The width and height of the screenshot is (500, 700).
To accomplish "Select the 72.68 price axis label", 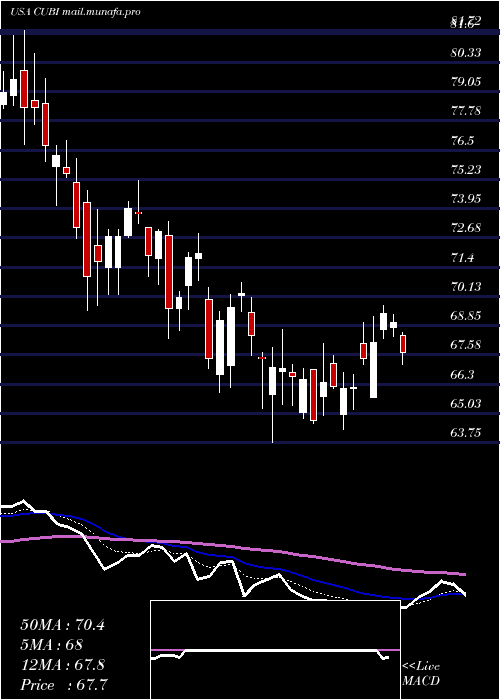I will (x=466, y=228).
